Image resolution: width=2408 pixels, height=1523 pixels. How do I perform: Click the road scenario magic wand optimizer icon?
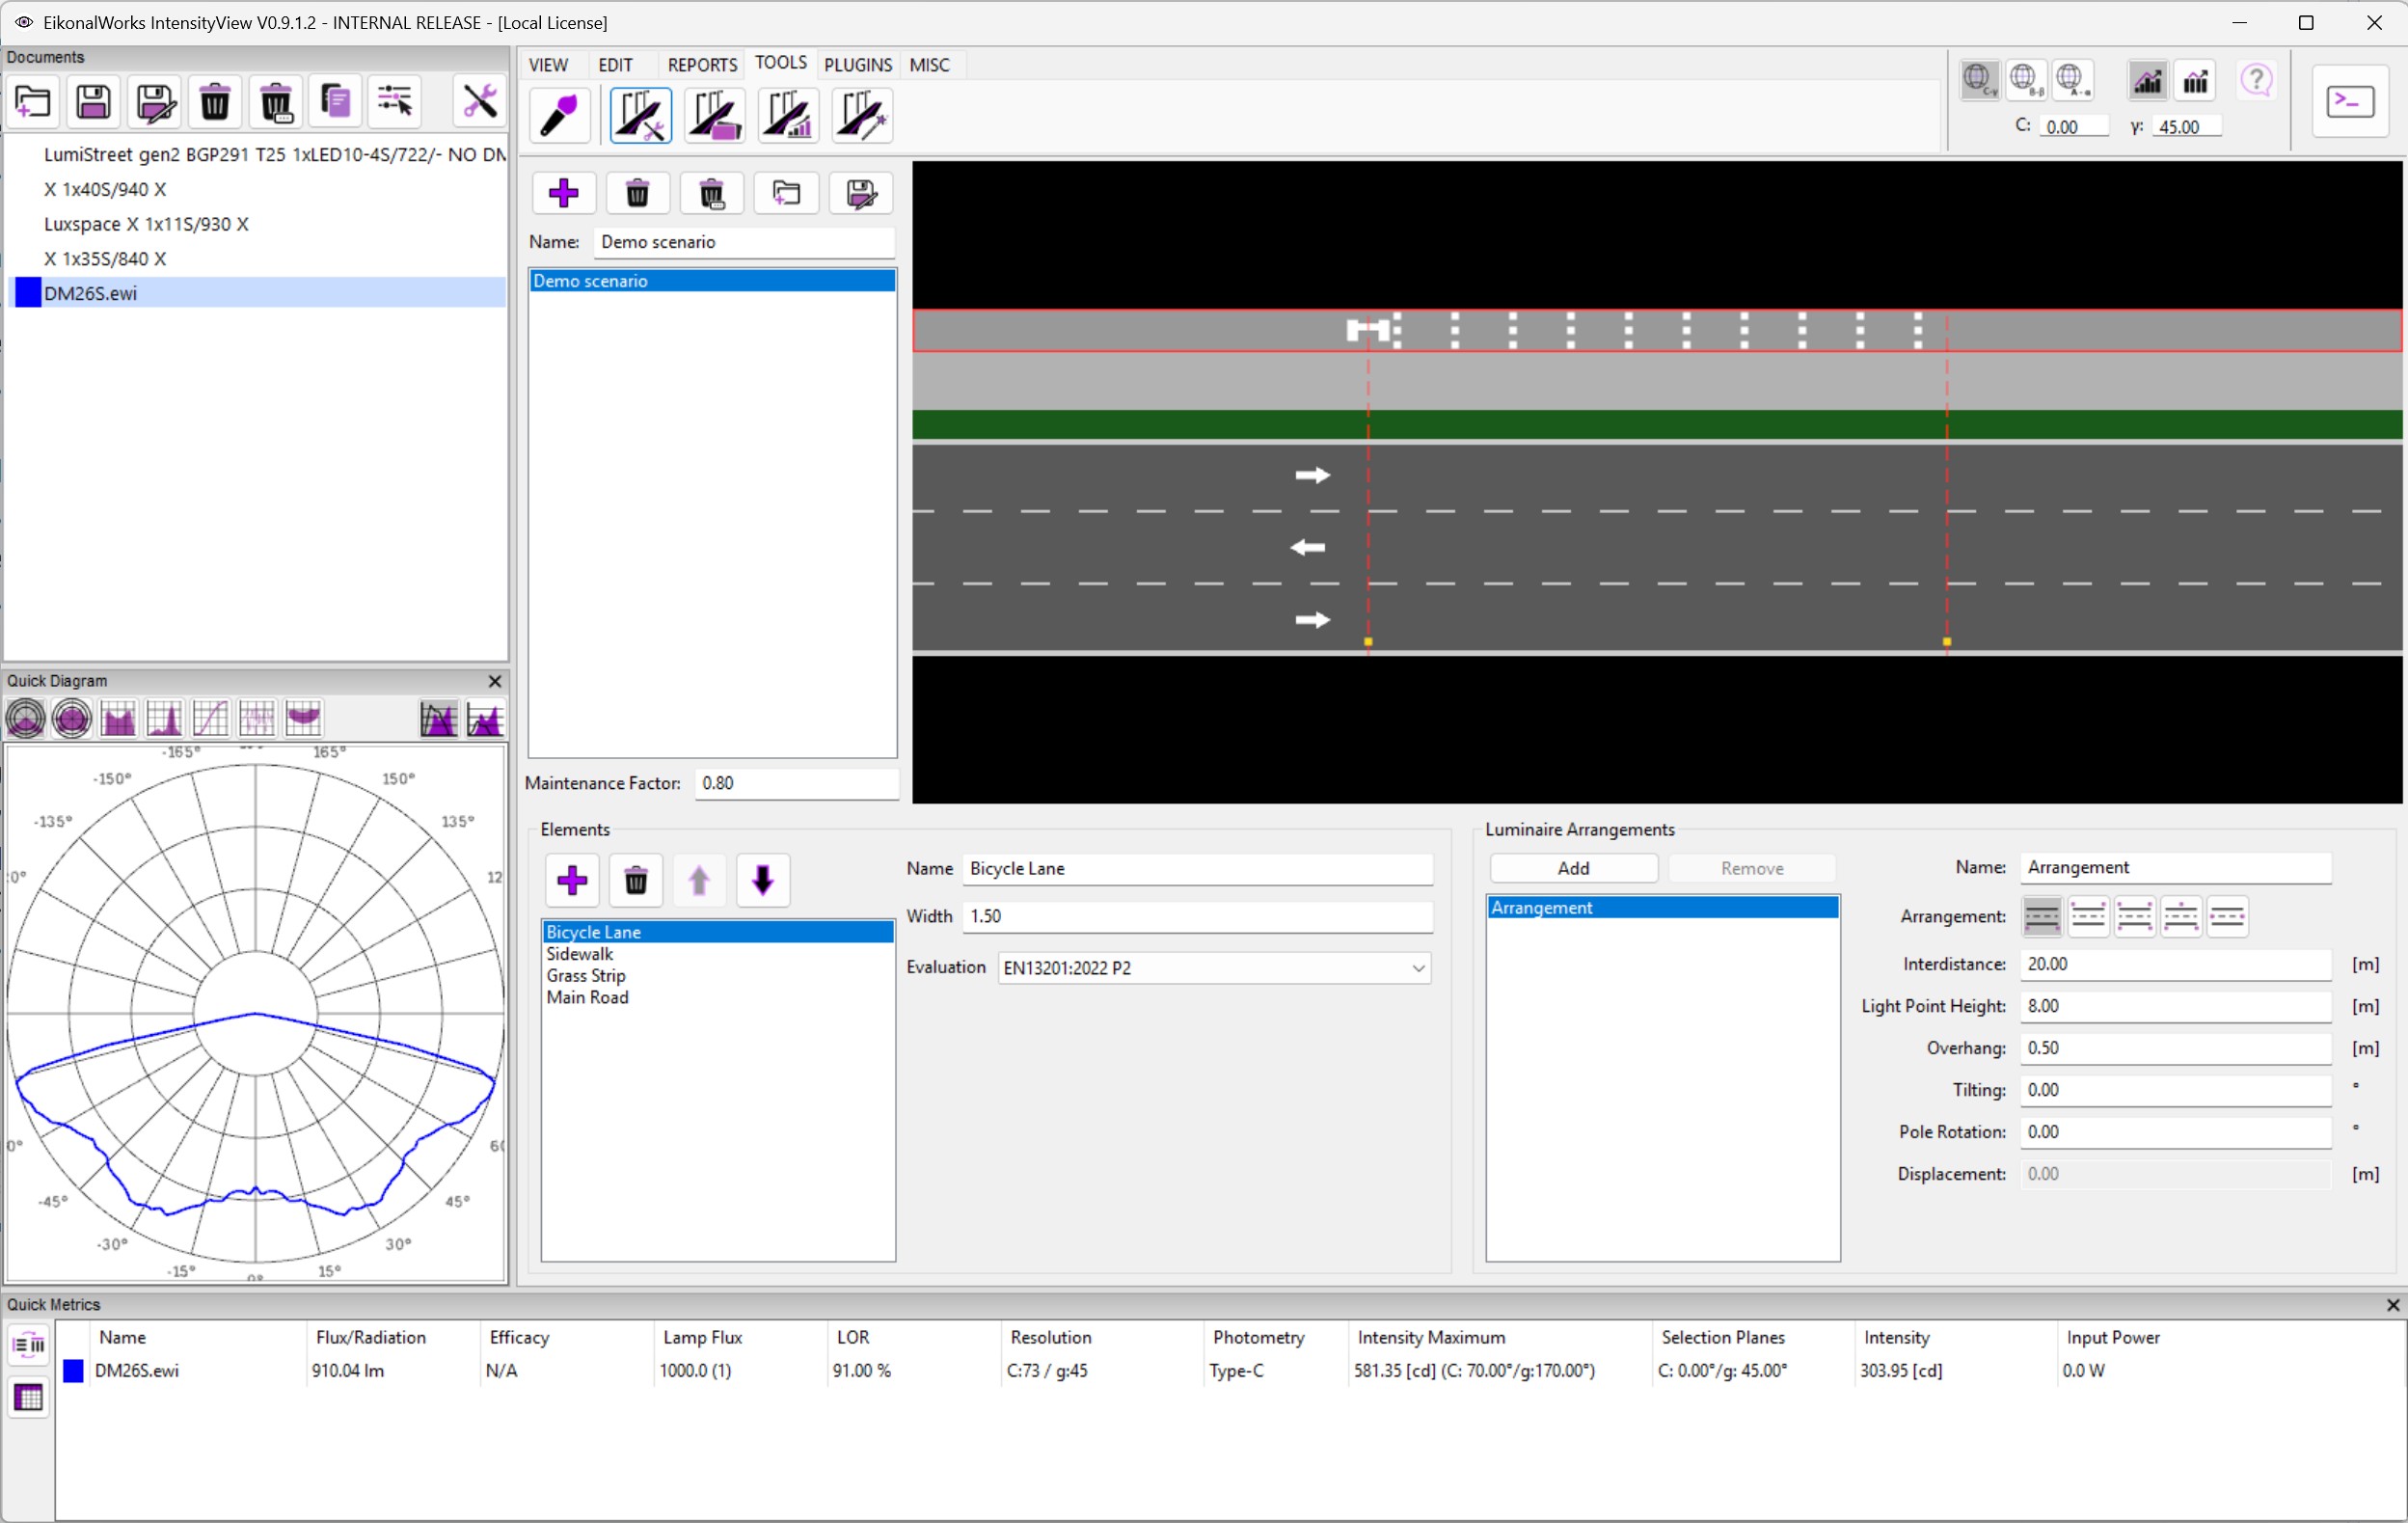click(862, 116)
